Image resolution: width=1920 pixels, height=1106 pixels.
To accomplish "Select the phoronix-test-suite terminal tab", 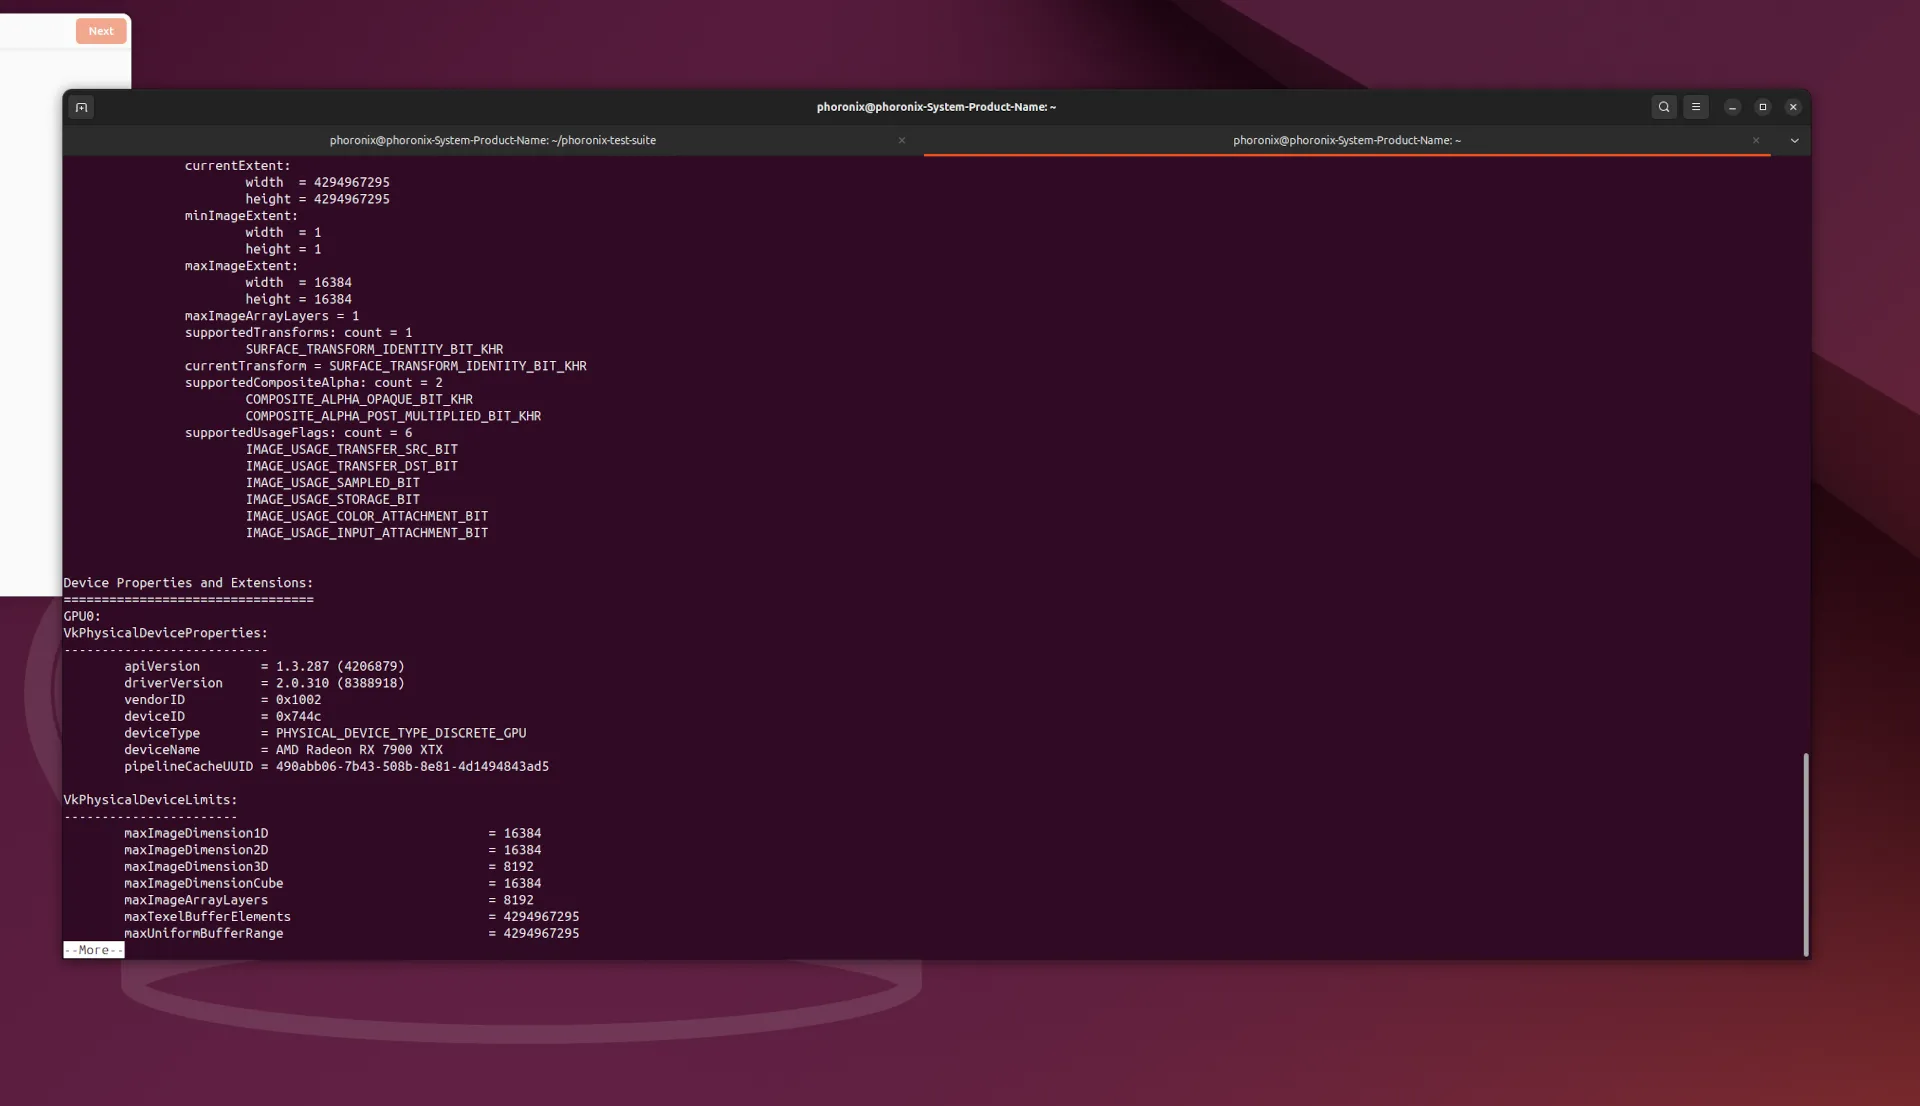I will pyautogui.click(x=492, y=138).
